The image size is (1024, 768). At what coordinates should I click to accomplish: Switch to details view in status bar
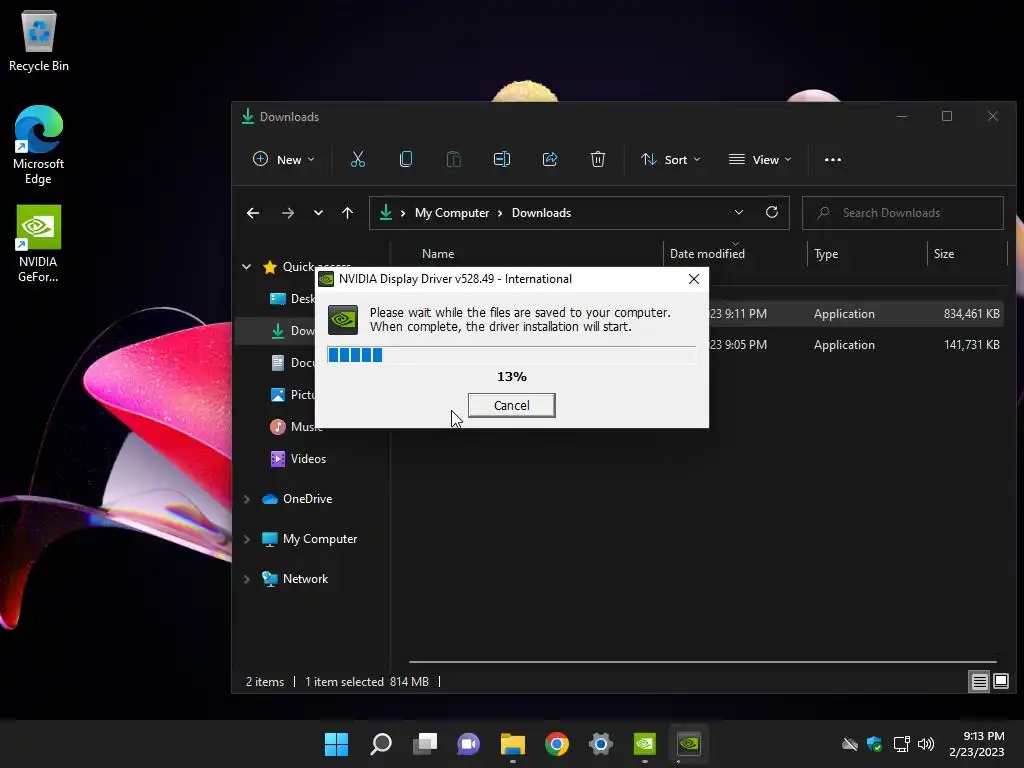[980, 682]
